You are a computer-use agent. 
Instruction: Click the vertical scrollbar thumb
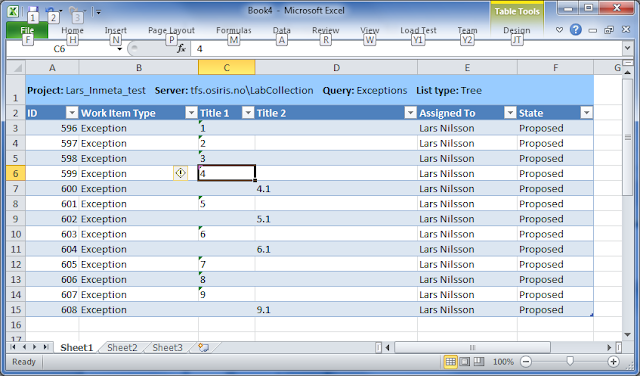tap(628, 137)
